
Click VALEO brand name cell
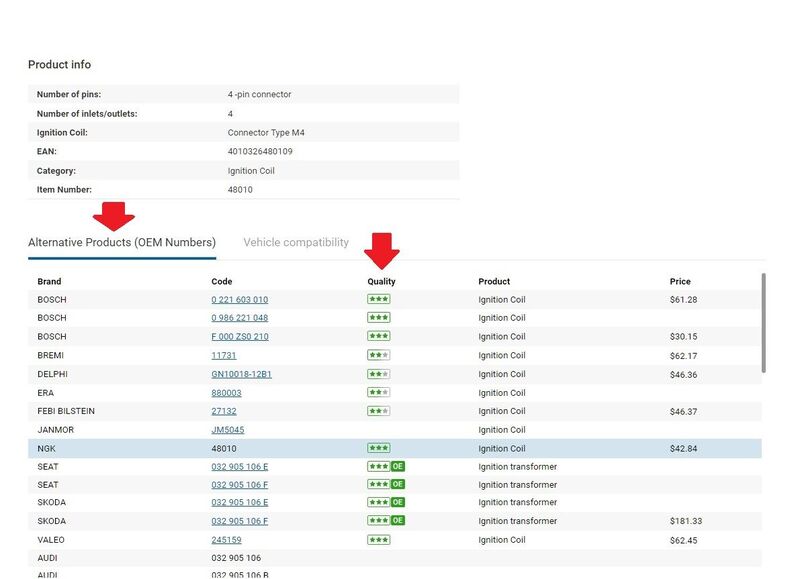[x=51, y=540]
